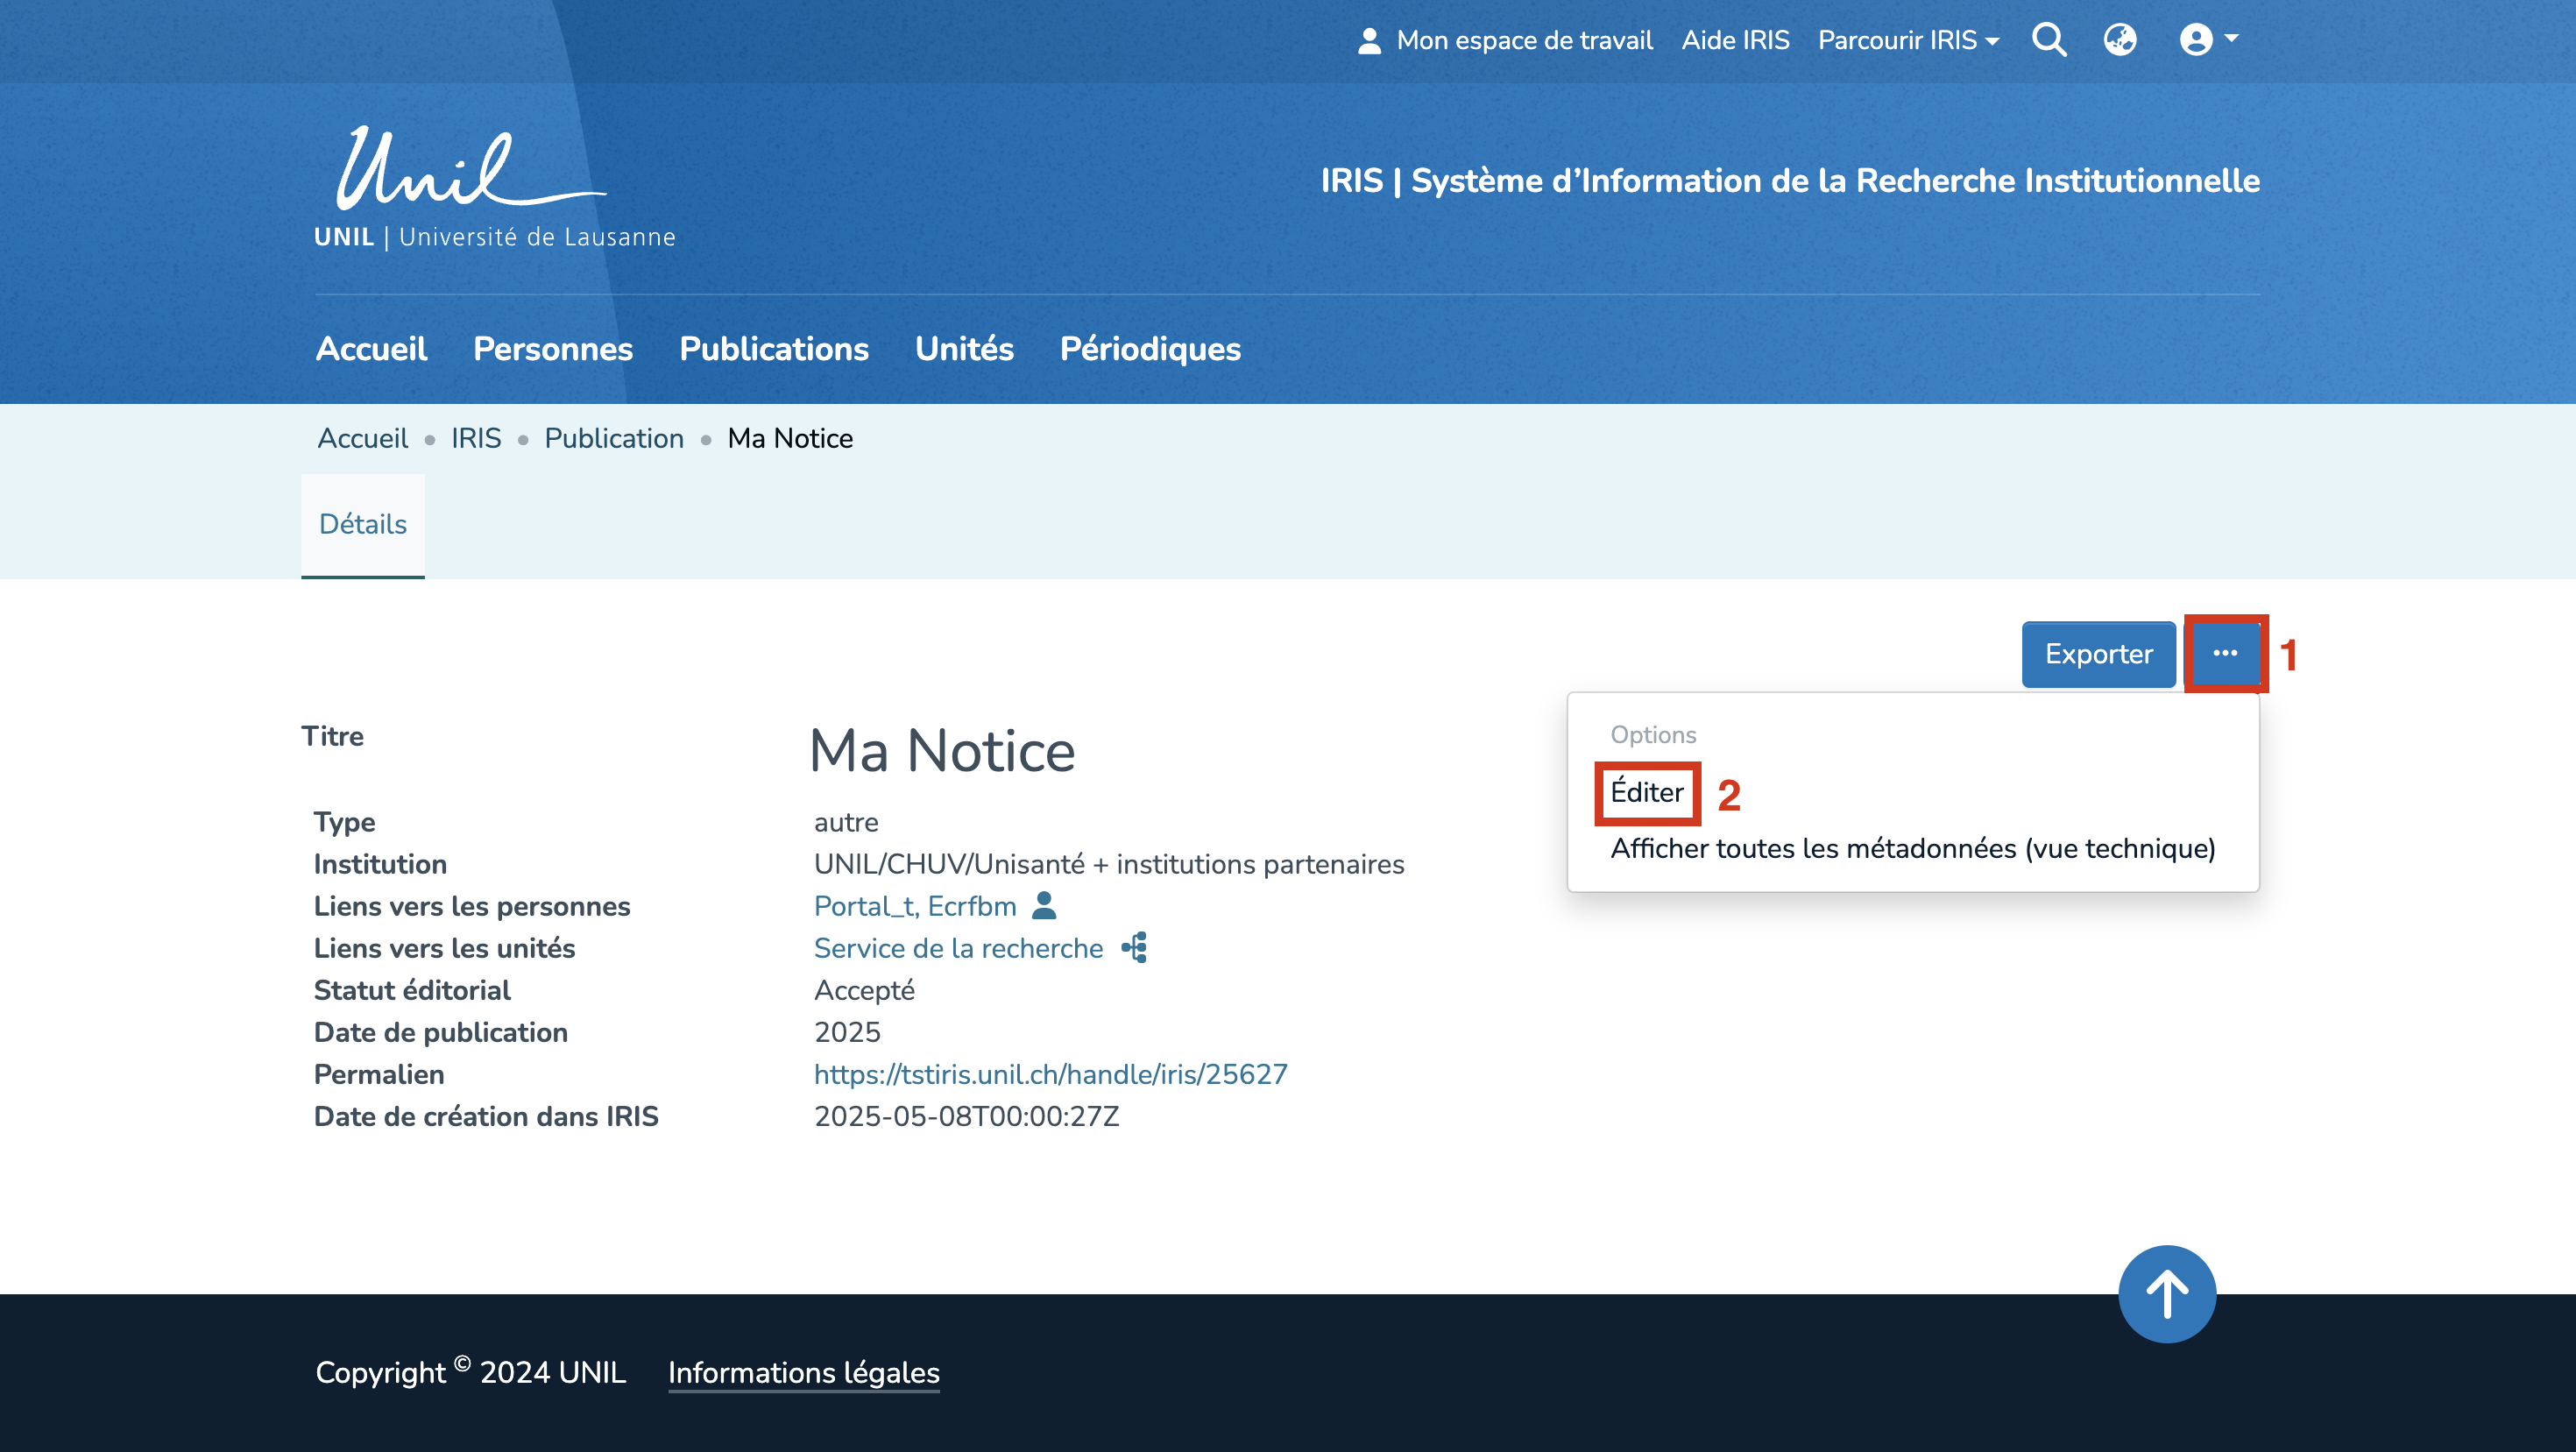Click the three-dots options button
The width and height of the screenshot is (2576, 1452).
coord(2224,653)
